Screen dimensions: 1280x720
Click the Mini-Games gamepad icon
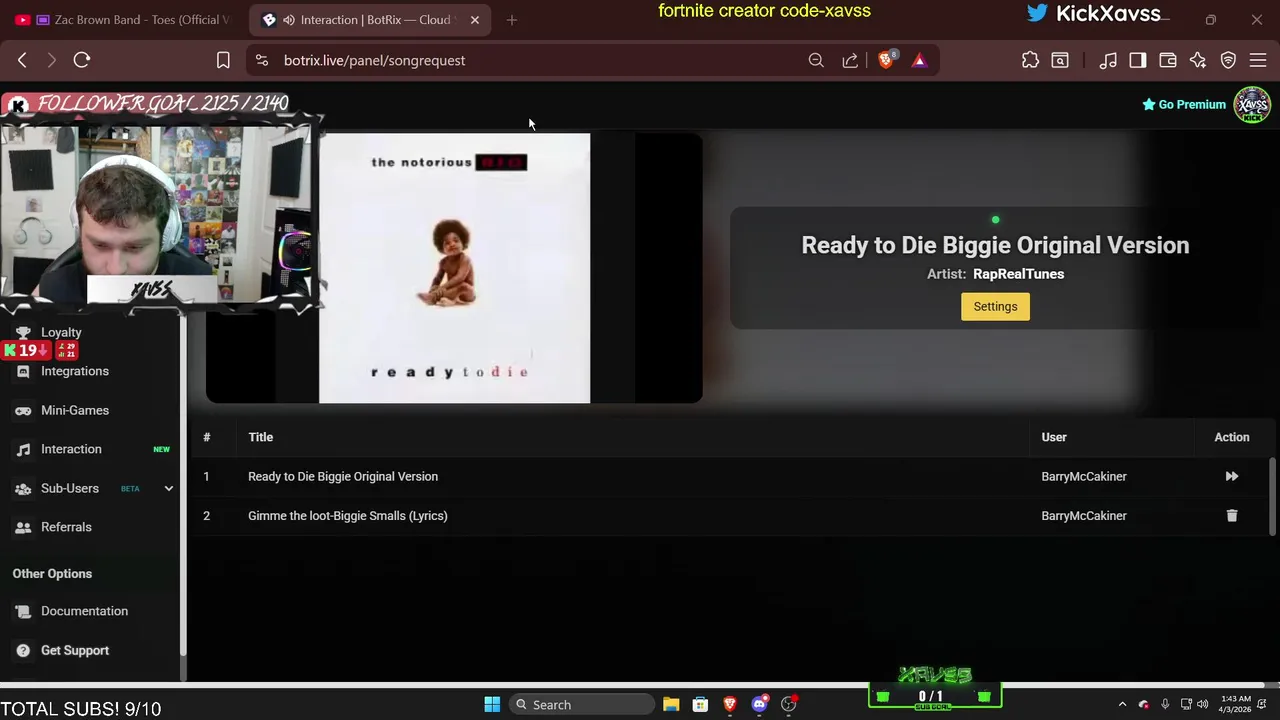(x=23, y=410)
